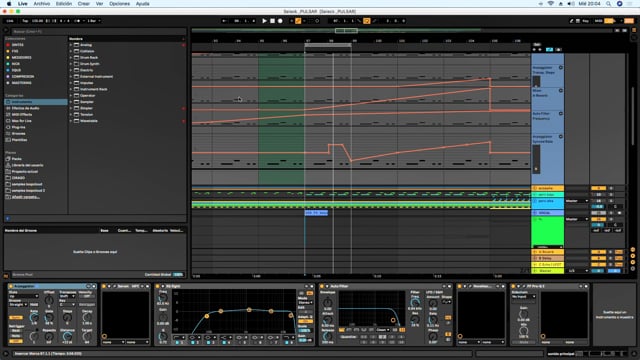Viewport: 640px width, 360px height.
Task: Expand the External Instrument entry
Action: (71, 76)
